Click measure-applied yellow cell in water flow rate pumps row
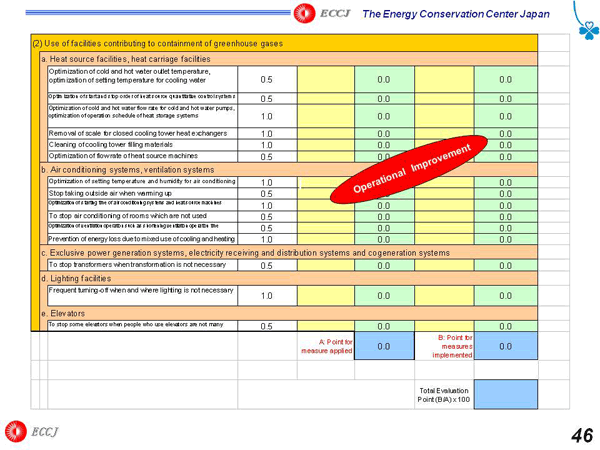Image resolution: width=600 pixels, height=450 pixels. point(326,116)
